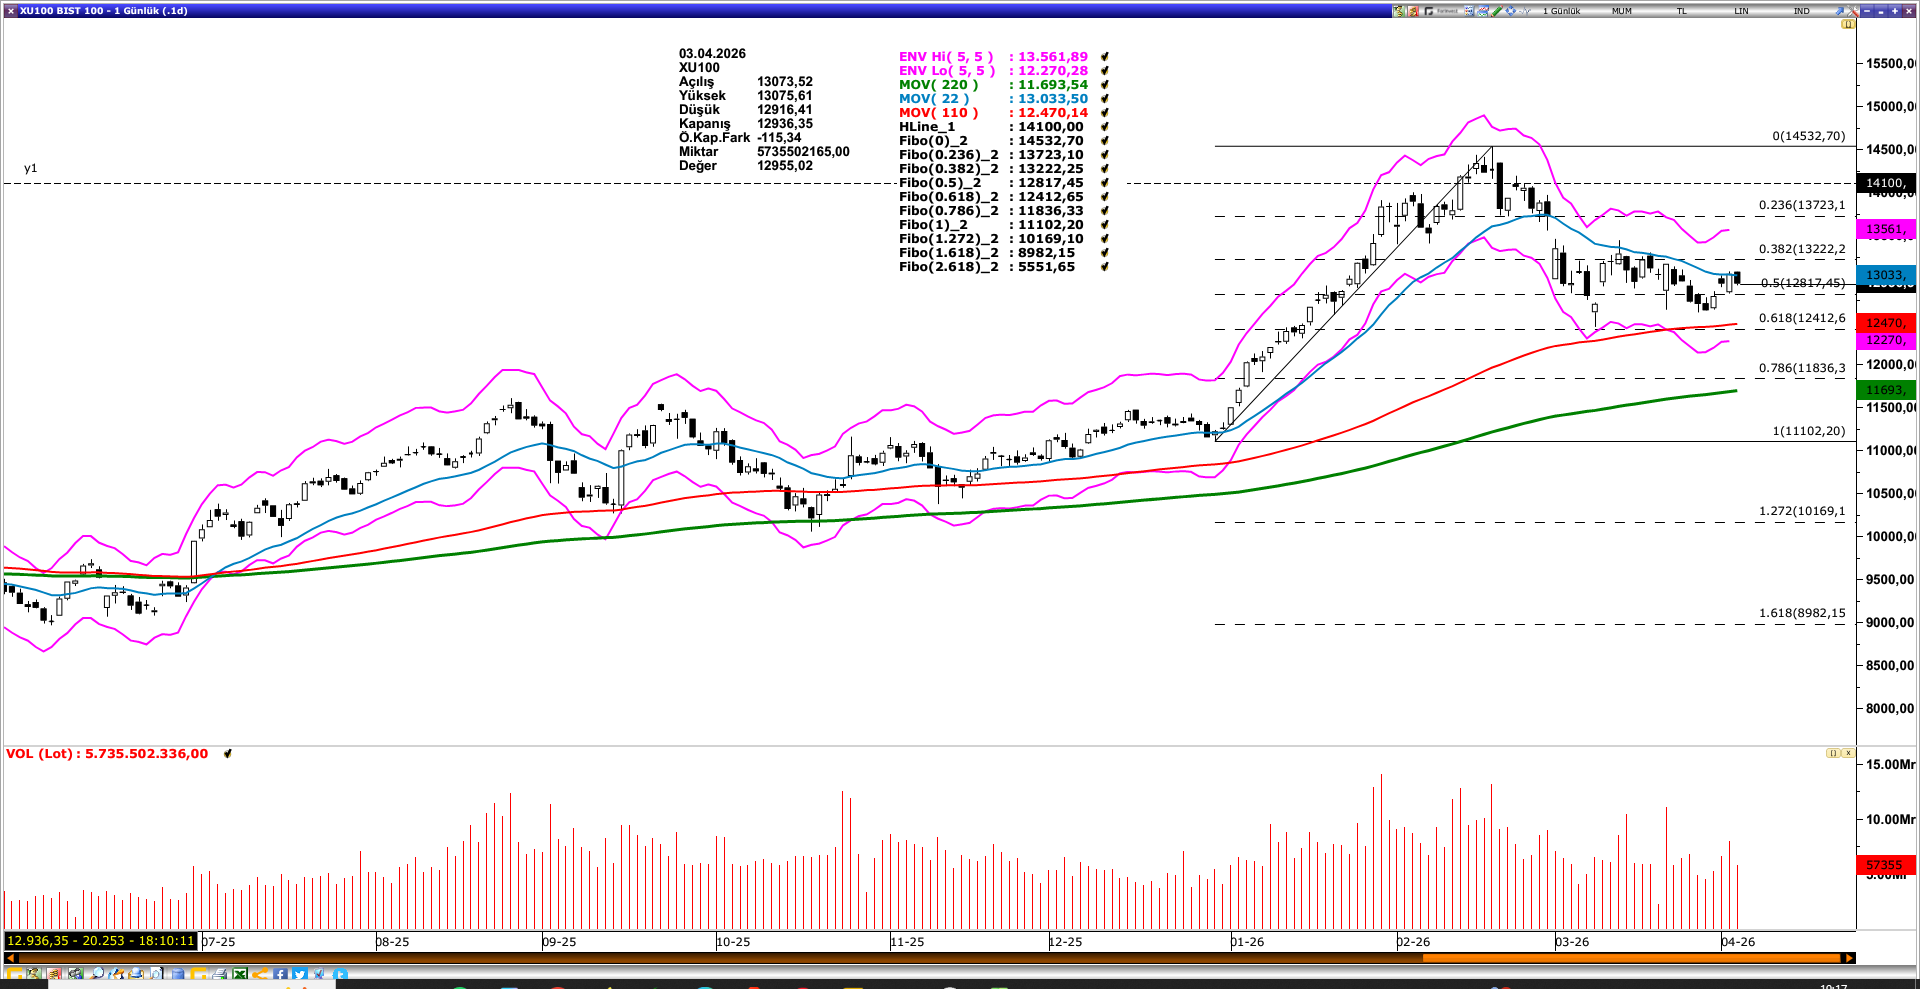Image resolution: width=1920 pixels, height=989 pixels.
Task: Click the orange share icon in bottom toolbar
Action: point(259,973)
